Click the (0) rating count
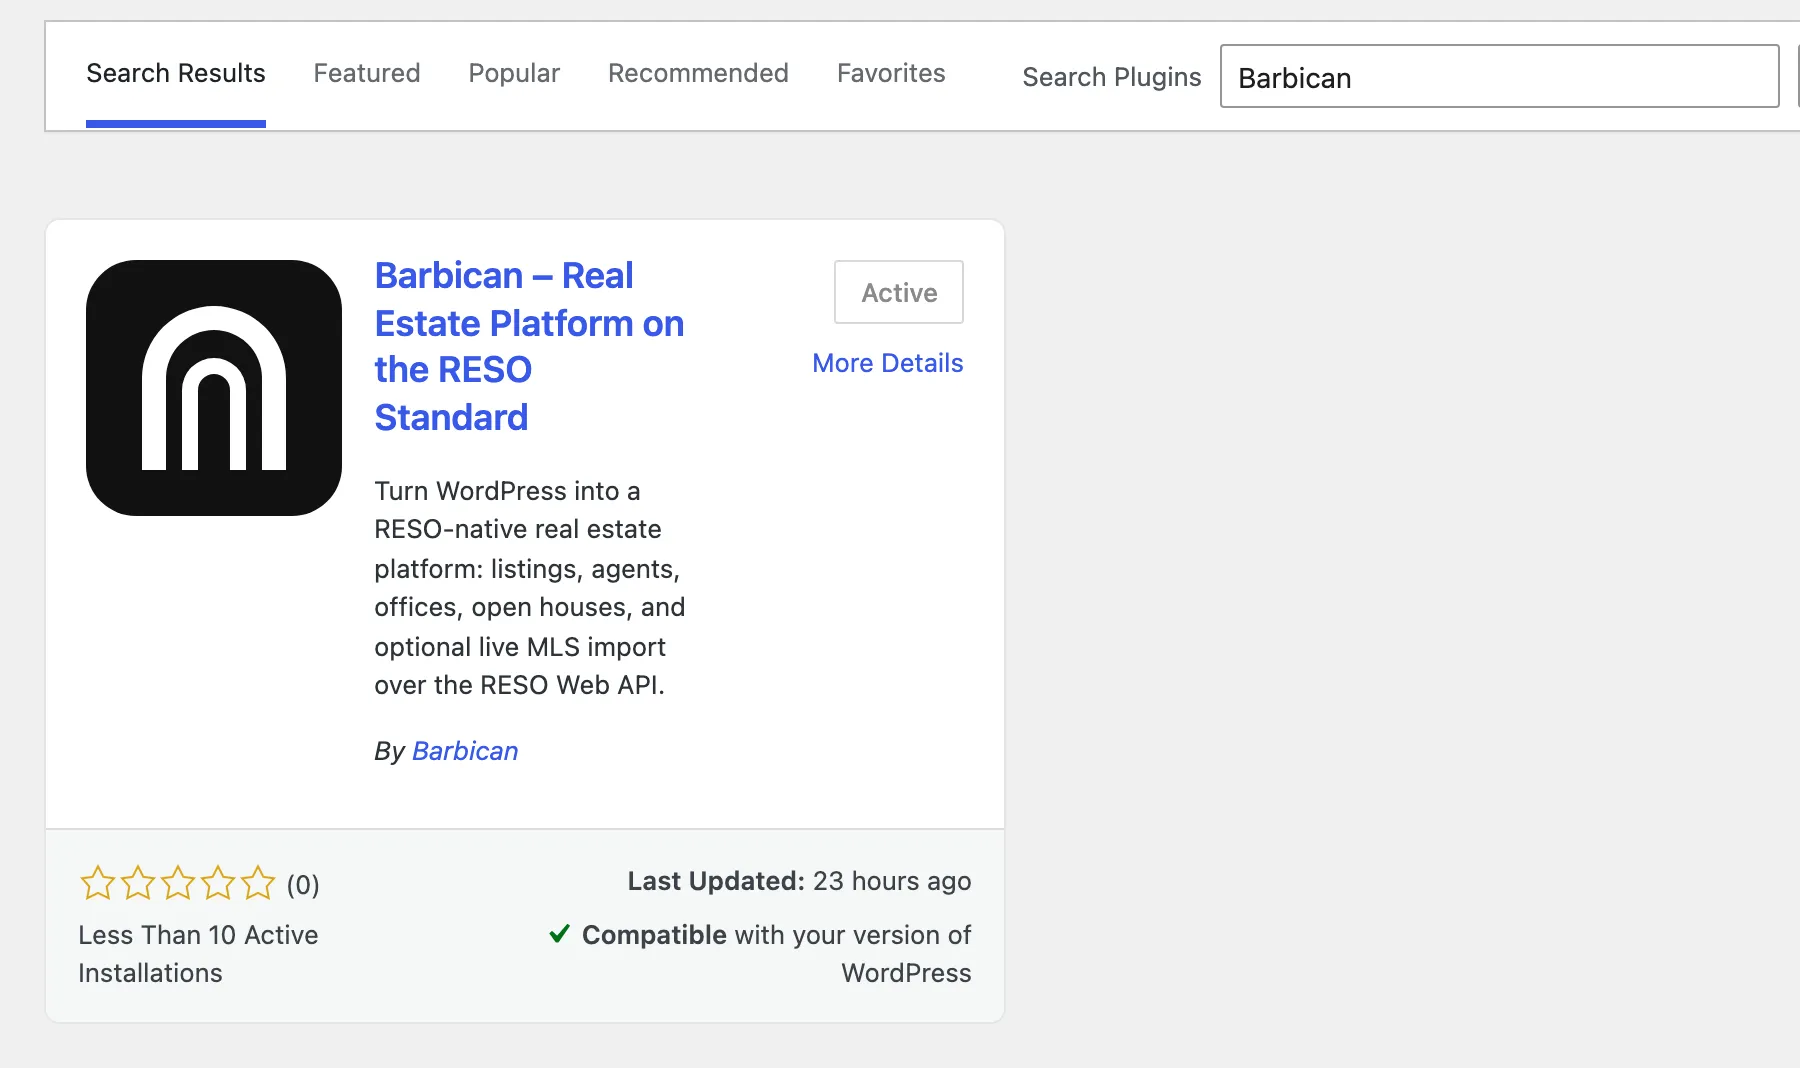Screen dimensions: 1800x1068 pos(303,885)
